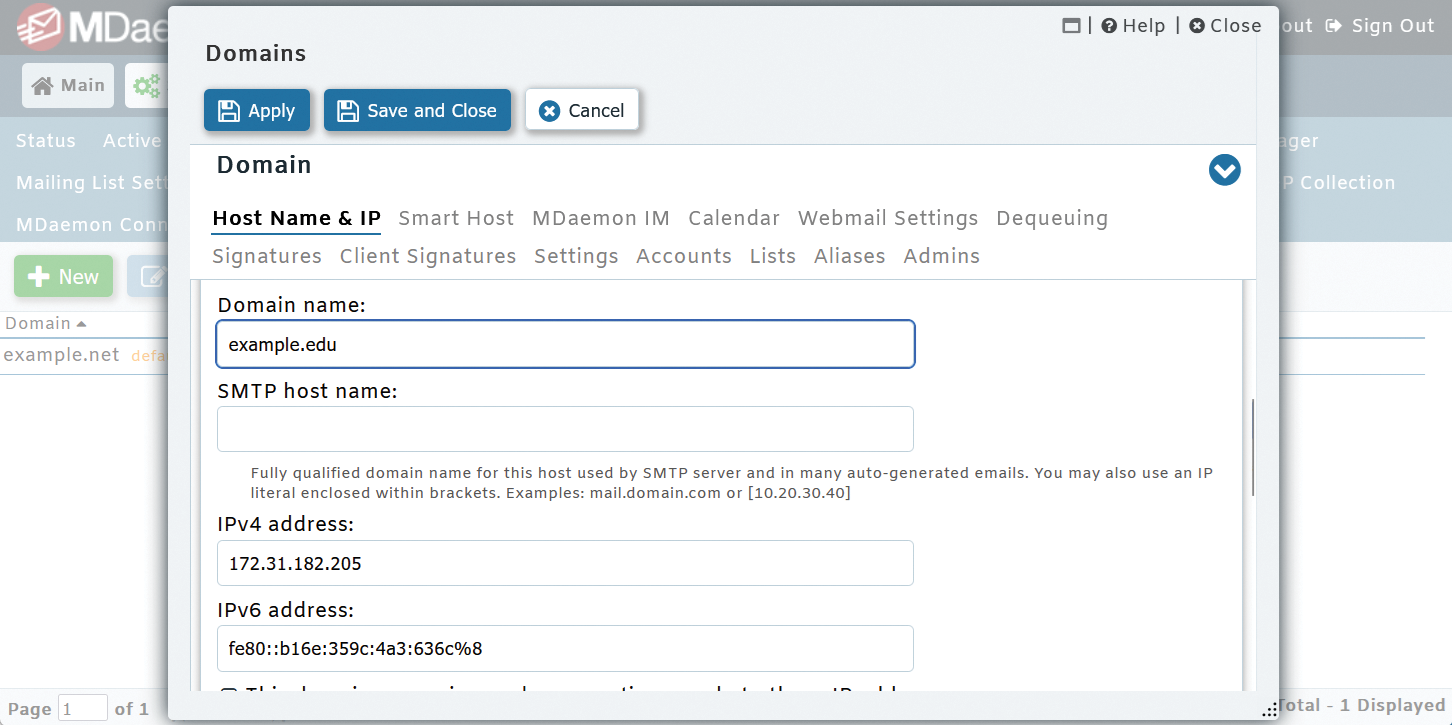Sort by the Domain column header

click(x=45, y=323)
